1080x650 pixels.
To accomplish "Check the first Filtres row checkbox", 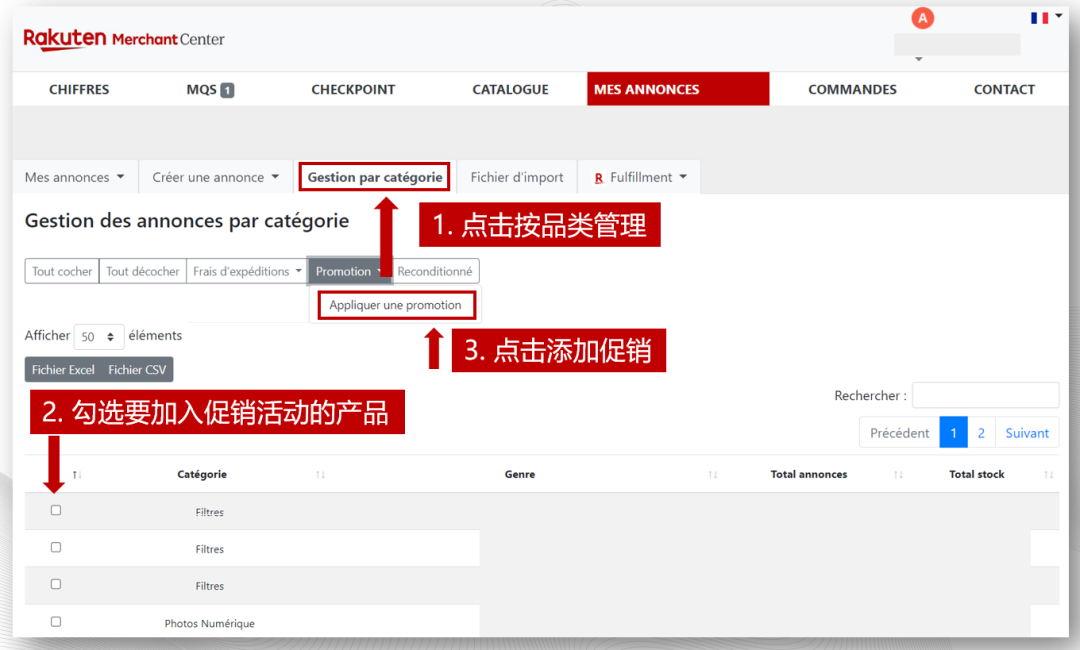I will coord(55,510).
